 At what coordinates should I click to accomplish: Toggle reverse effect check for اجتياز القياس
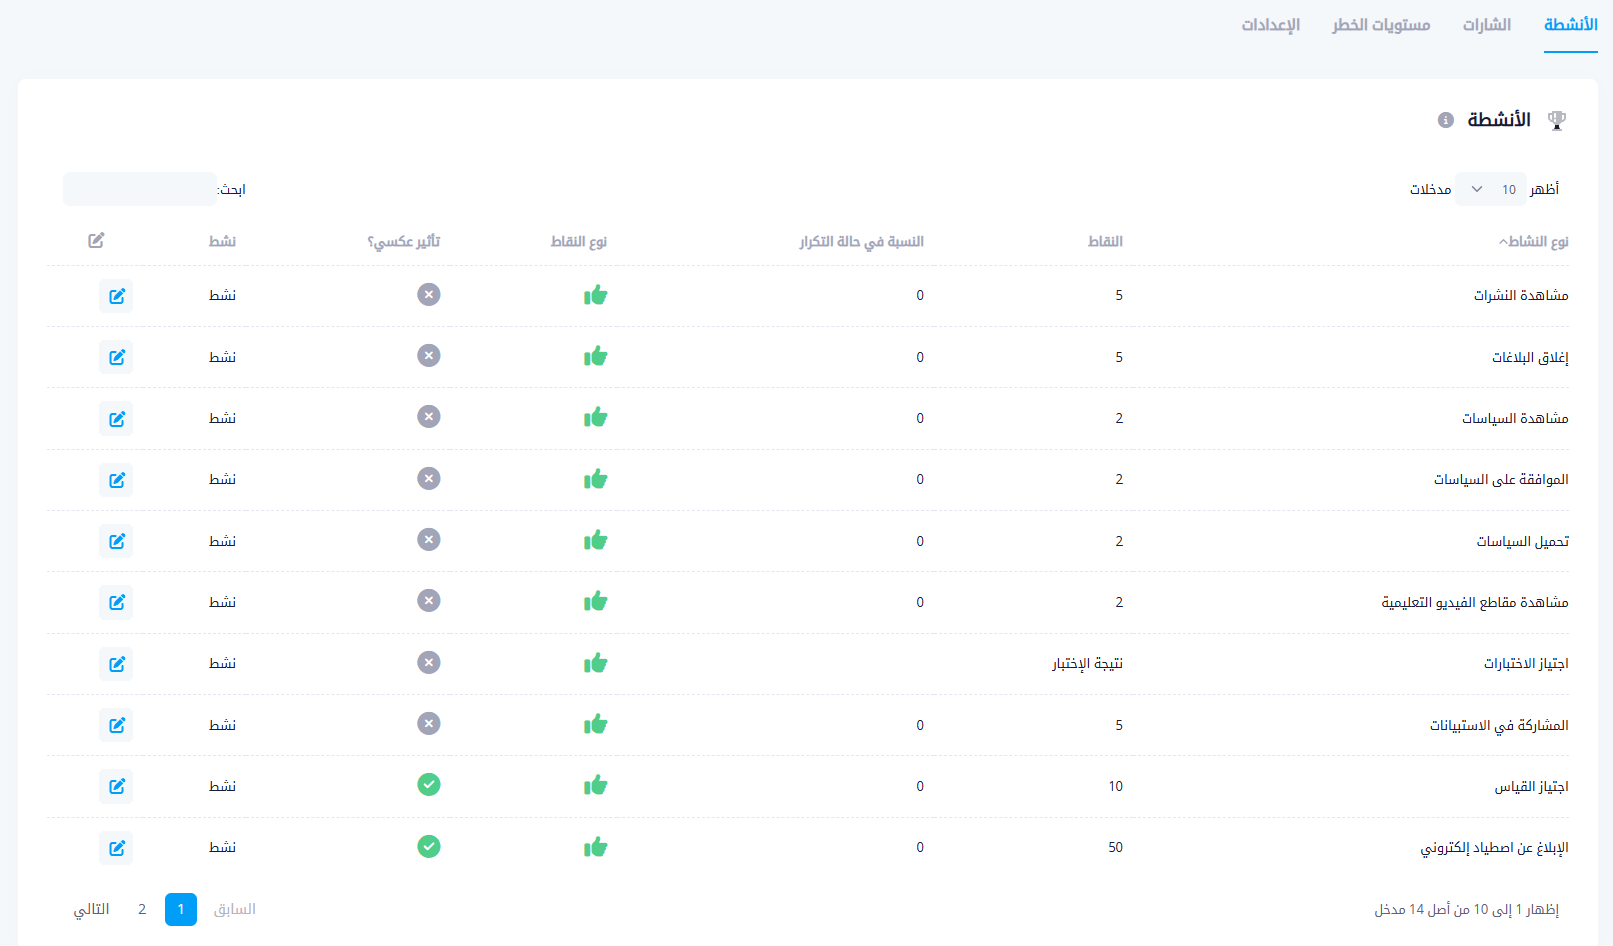click(429, 785)
